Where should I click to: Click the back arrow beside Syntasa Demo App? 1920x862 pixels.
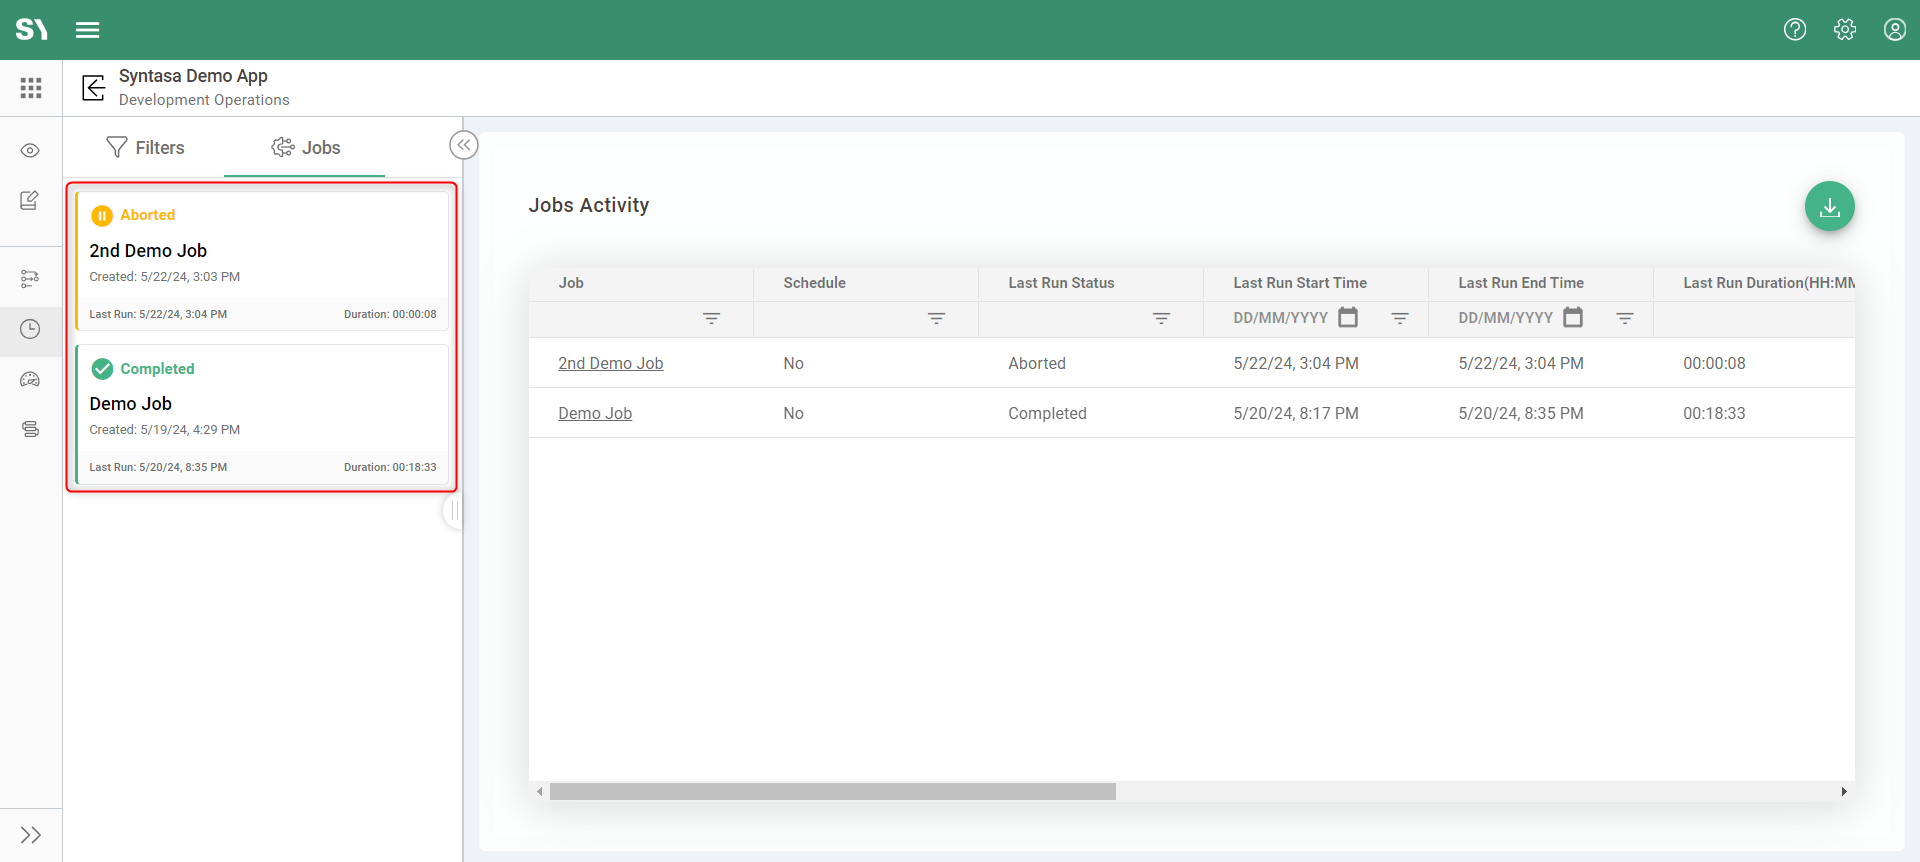pyautogui.click(x=93, y=88)
